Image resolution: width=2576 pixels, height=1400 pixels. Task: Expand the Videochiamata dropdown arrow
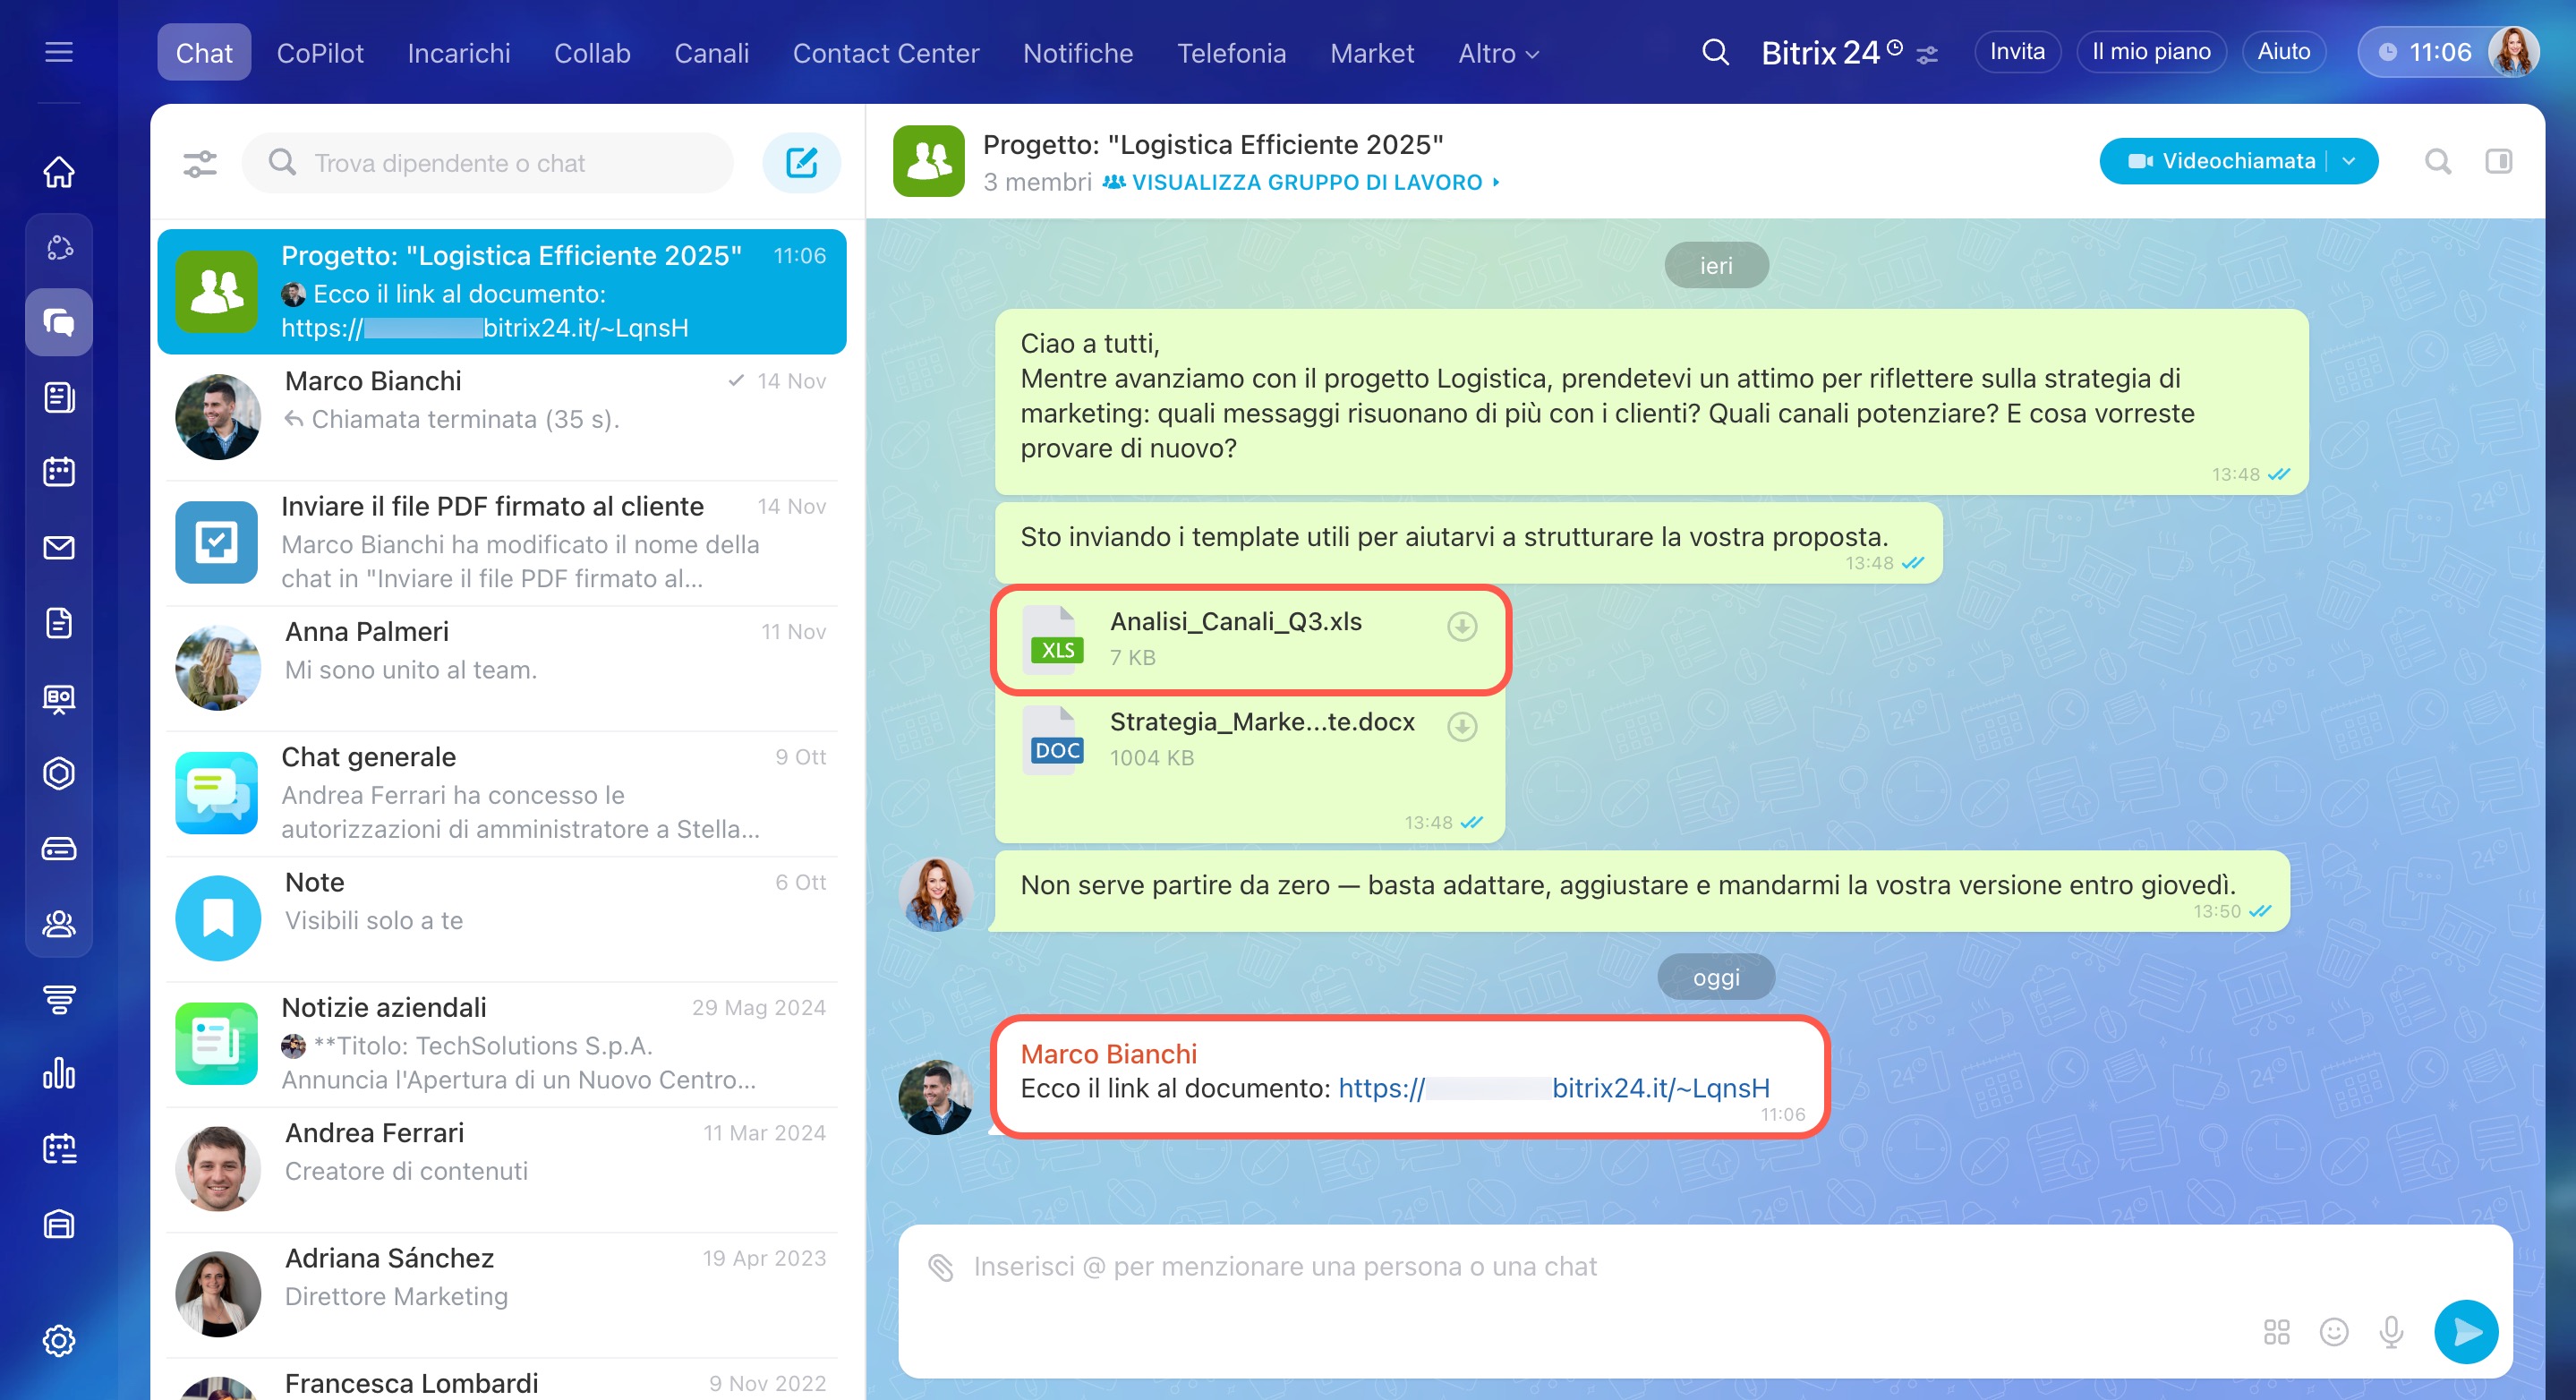point(2349,161)
